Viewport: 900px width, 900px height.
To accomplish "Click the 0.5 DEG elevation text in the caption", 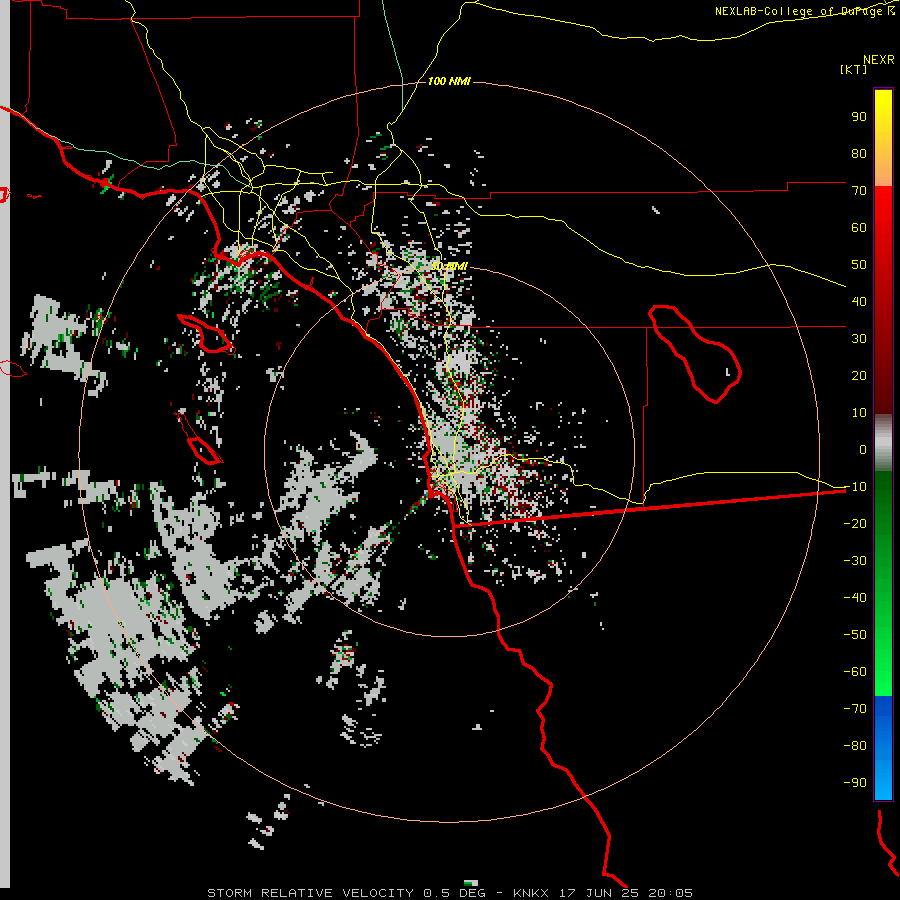I will 455,893.
